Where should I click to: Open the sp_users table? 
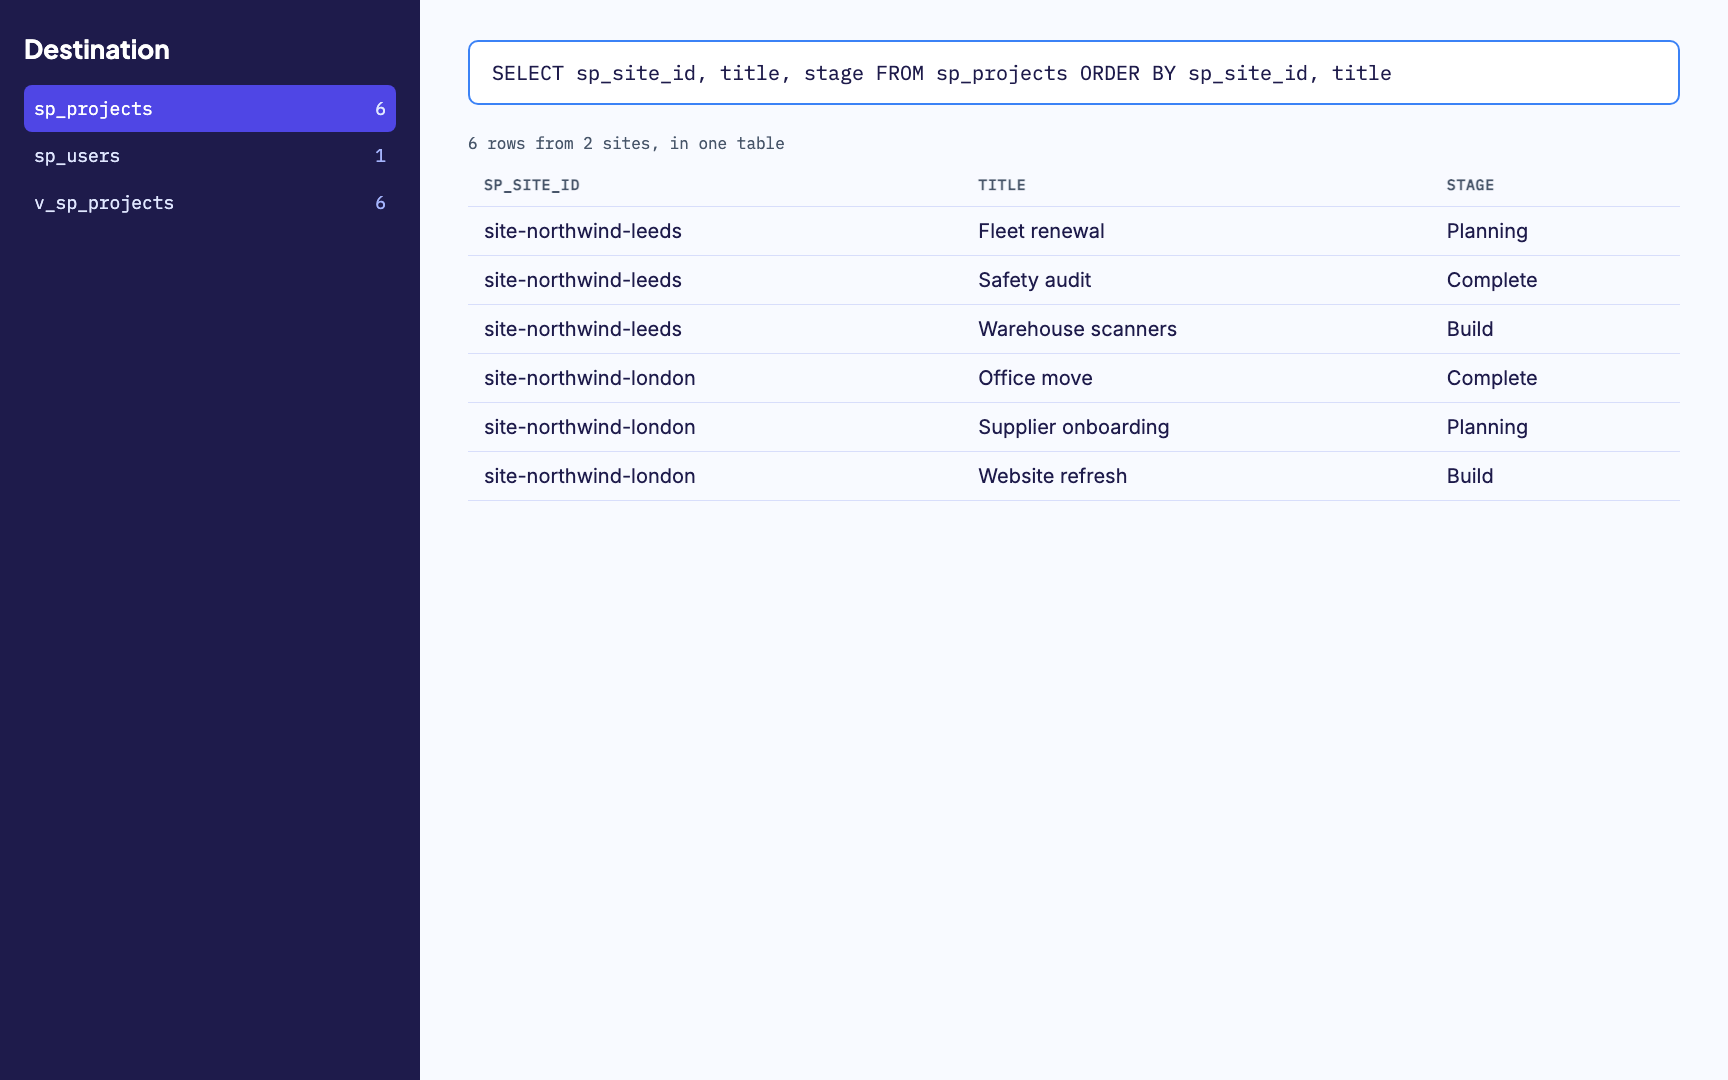click(x=210, y=156)
